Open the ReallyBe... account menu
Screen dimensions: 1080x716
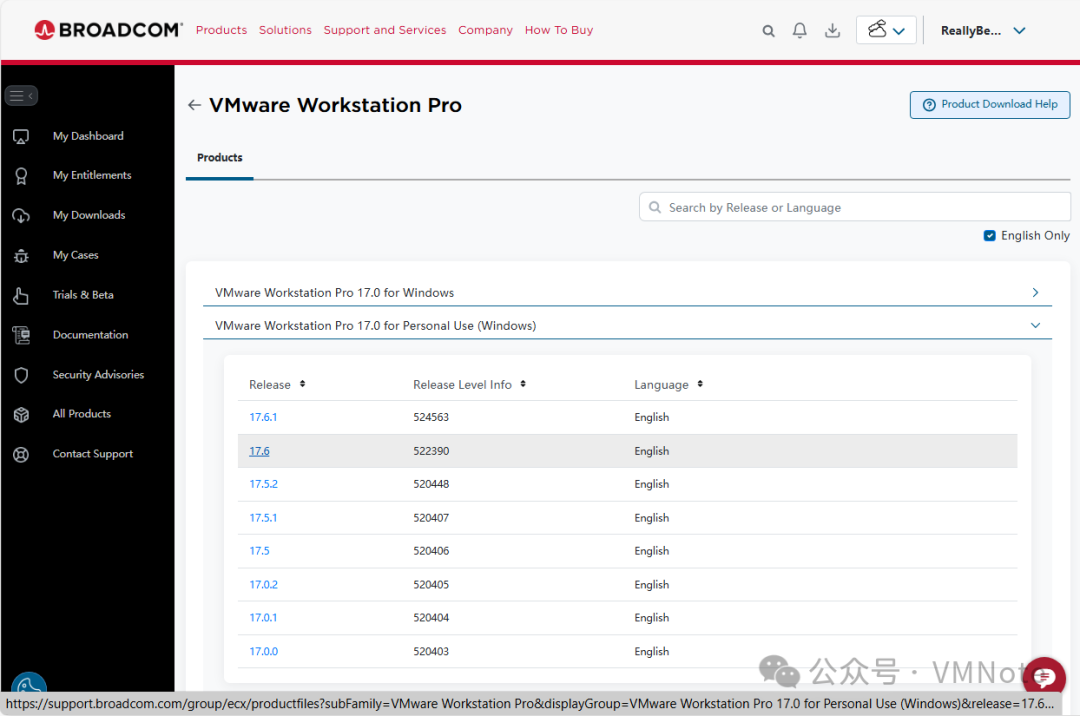click(x=983, y=30)
